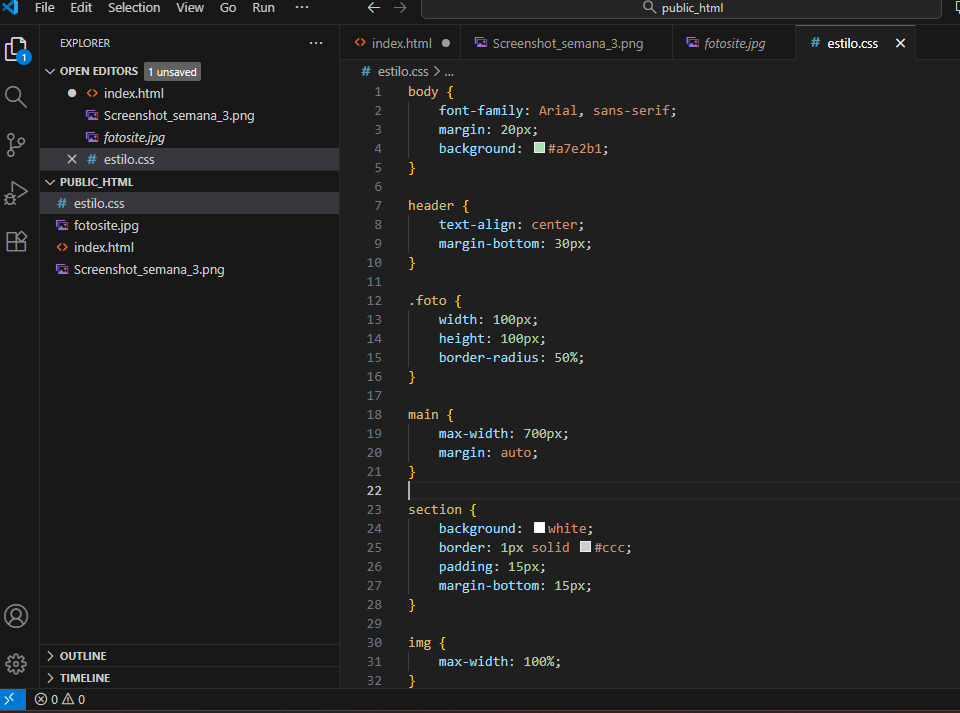This screenshot has height=713, width=960.
Task: Expand the TIMELINE panel
Action: [x=84, y=678]
